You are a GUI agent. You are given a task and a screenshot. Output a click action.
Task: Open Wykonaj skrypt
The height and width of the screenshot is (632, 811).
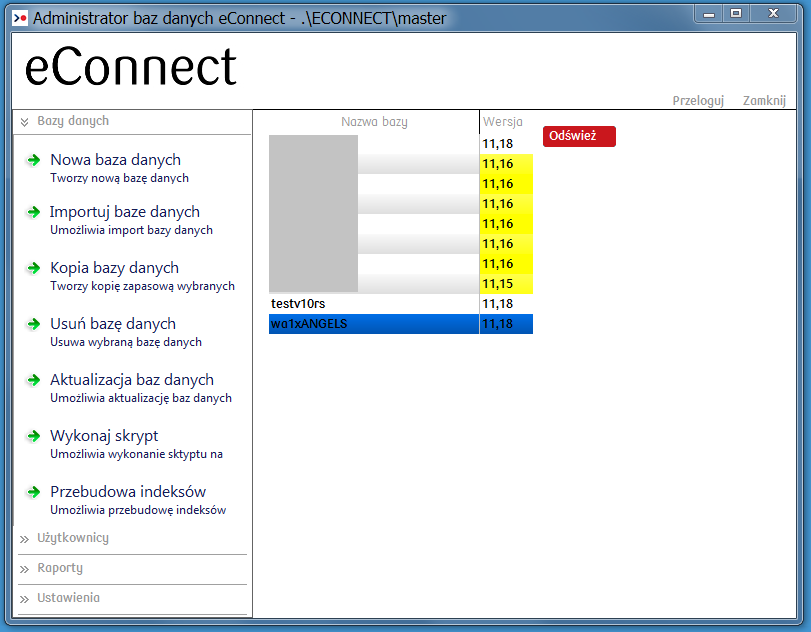(104, 436)
